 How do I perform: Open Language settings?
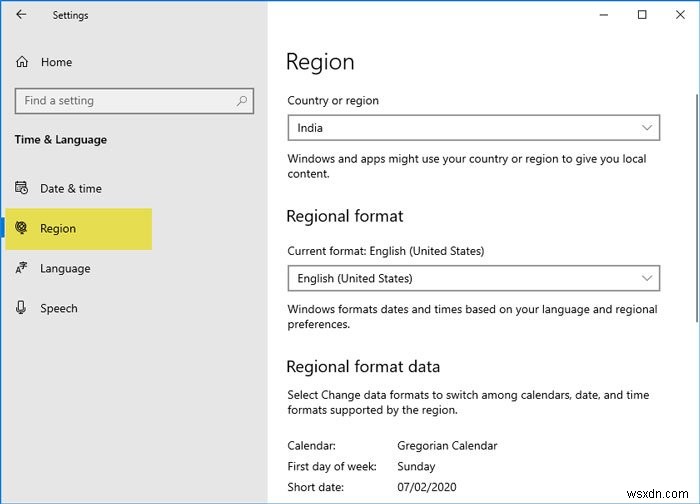coord(65,268)
